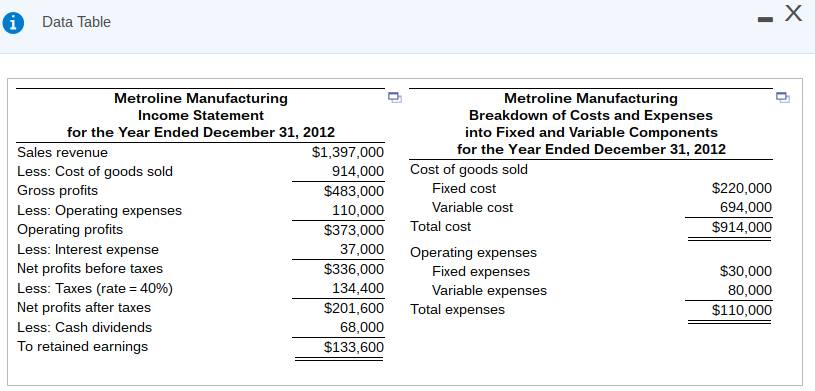Click the 914,000 value in the Income Statement
815x391 pixels.
pos(358,172)
